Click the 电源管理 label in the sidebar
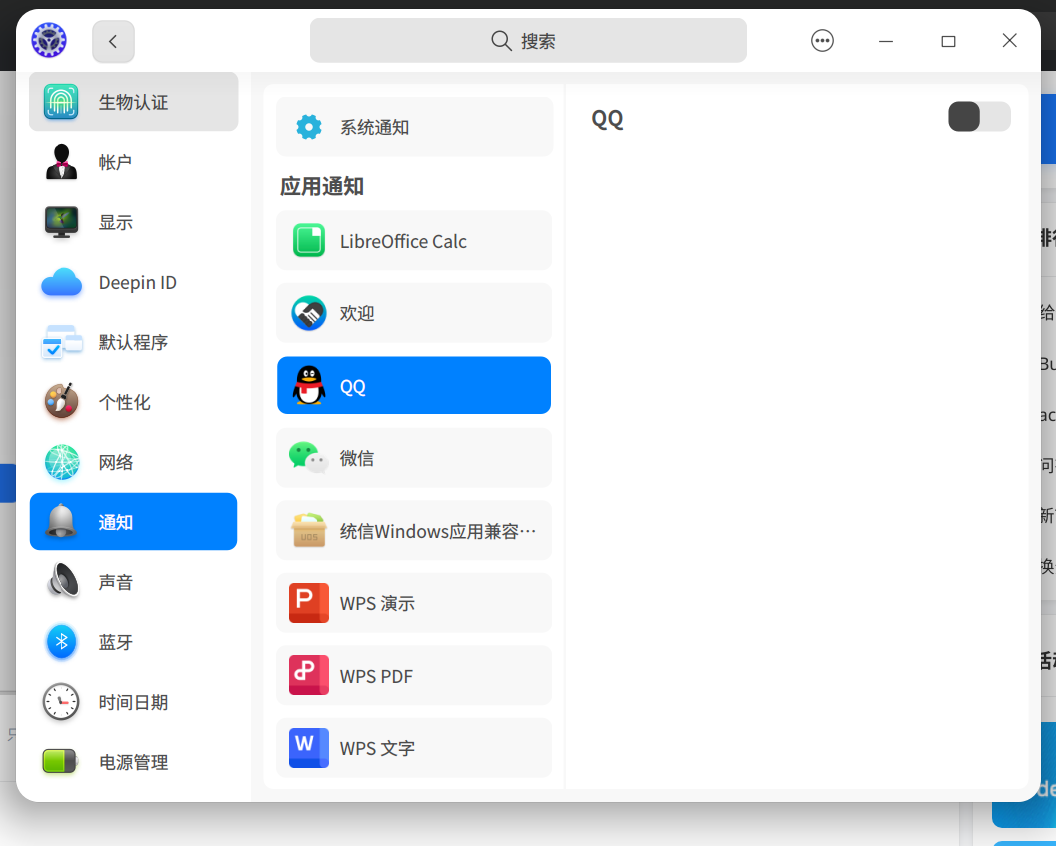Image resolution: width=1056 pixels, height=846 pixels. point(133,762)
